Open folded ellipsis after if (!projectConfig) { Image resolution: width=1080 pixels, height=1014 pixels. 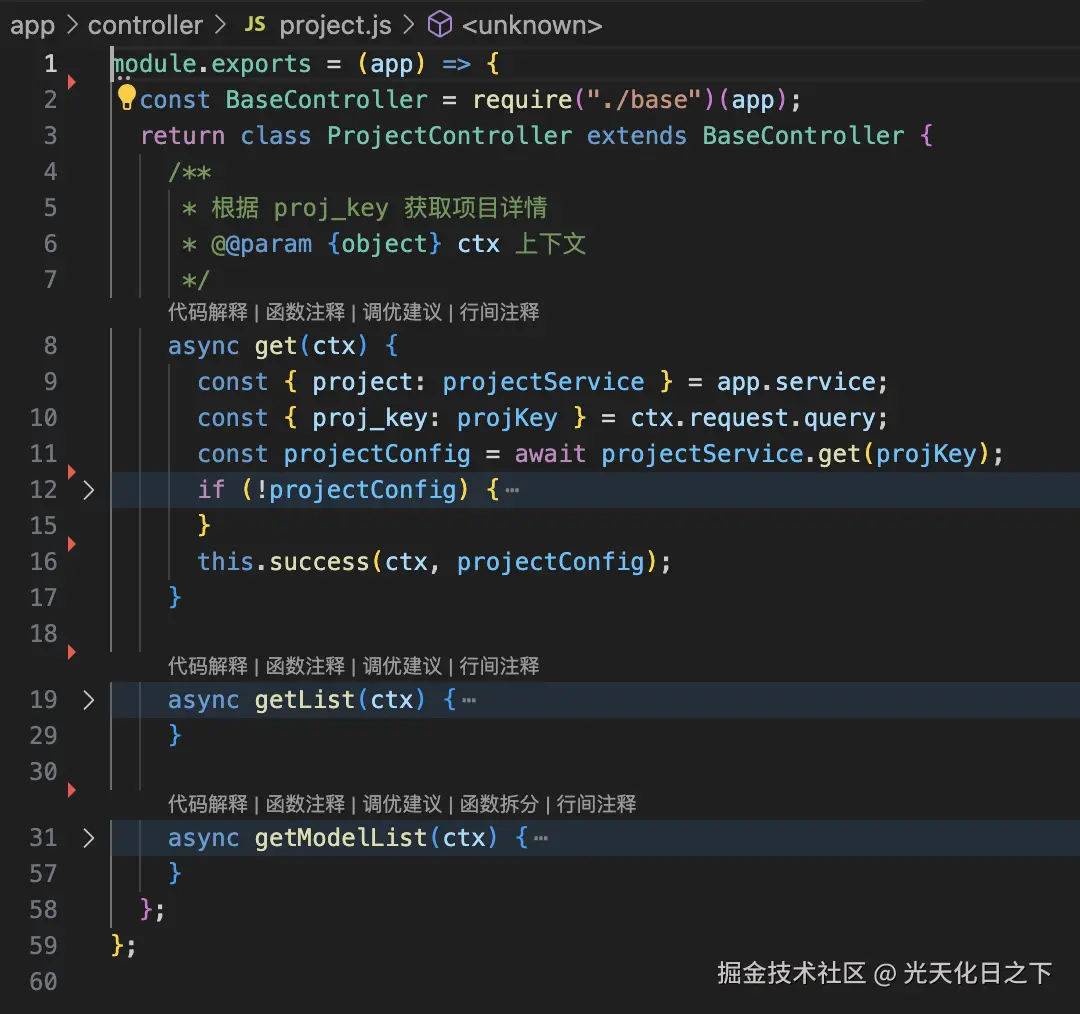(x=512, y=490)
